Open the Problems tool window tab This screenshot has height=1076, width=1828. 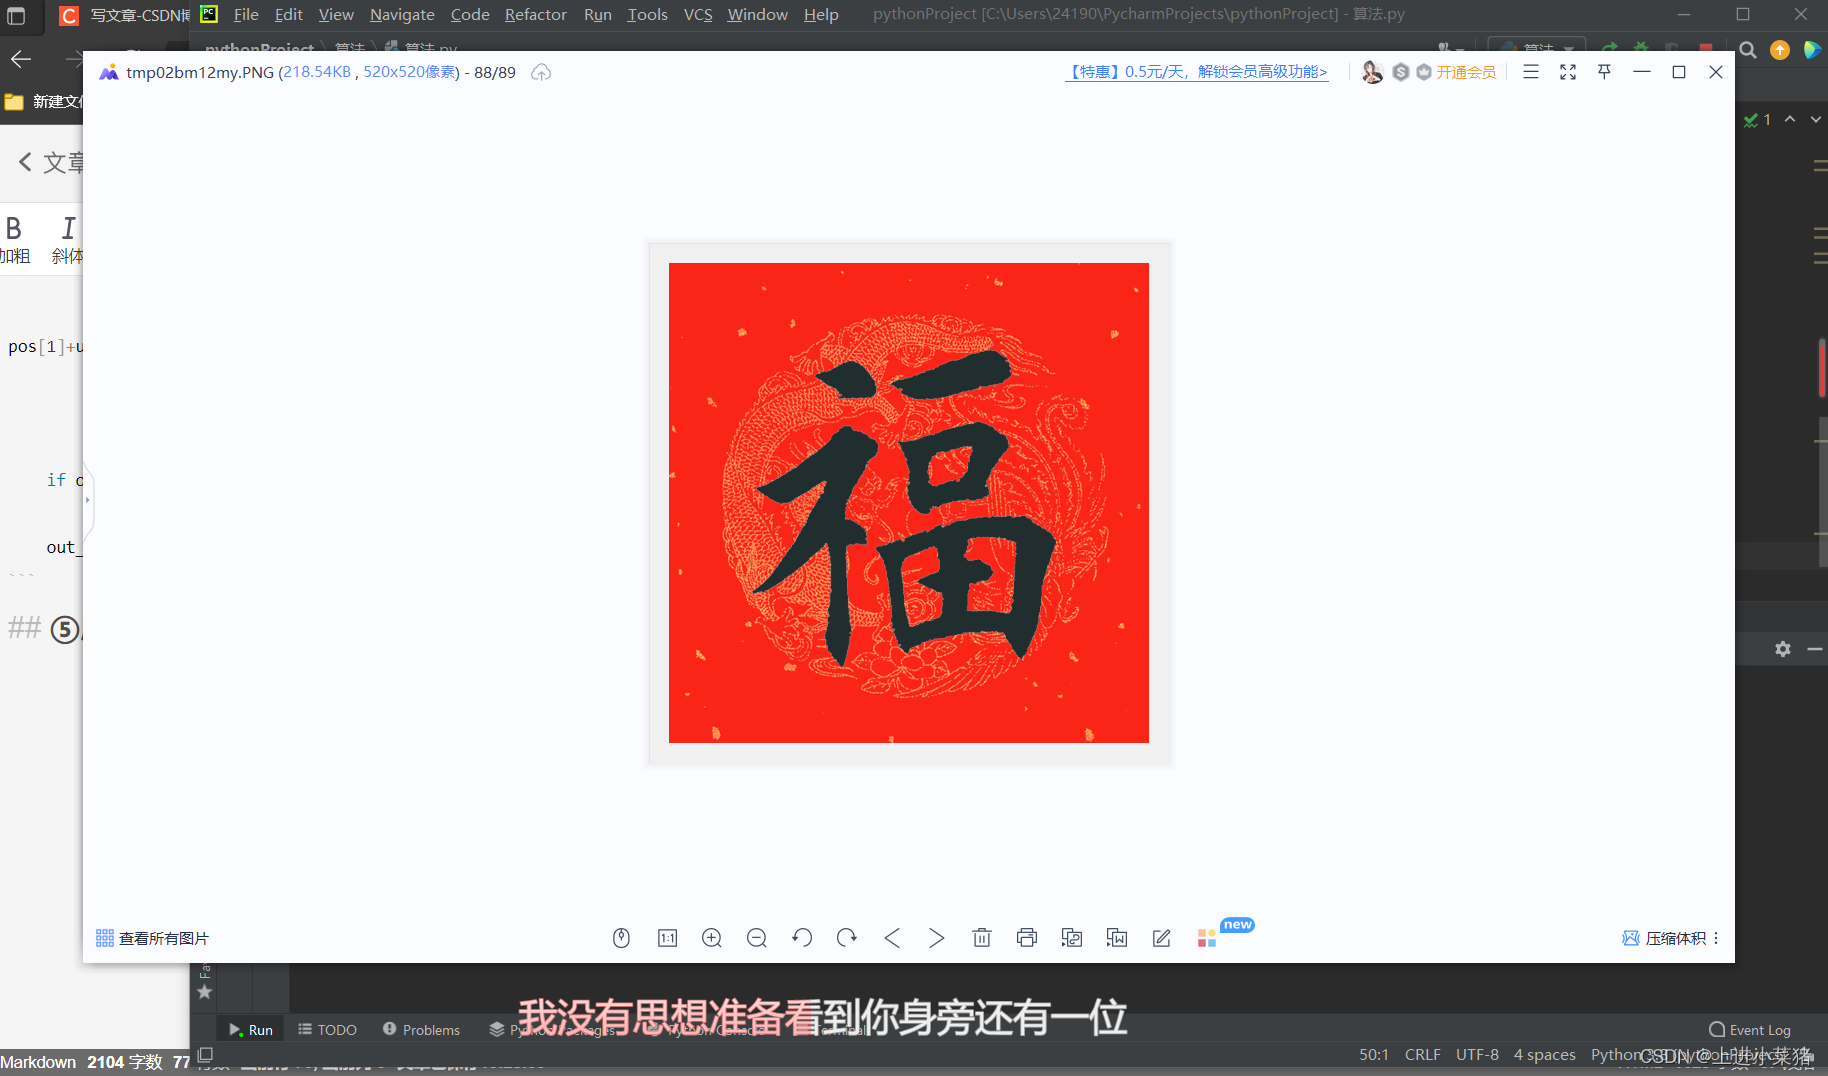tap(421, 1030)
